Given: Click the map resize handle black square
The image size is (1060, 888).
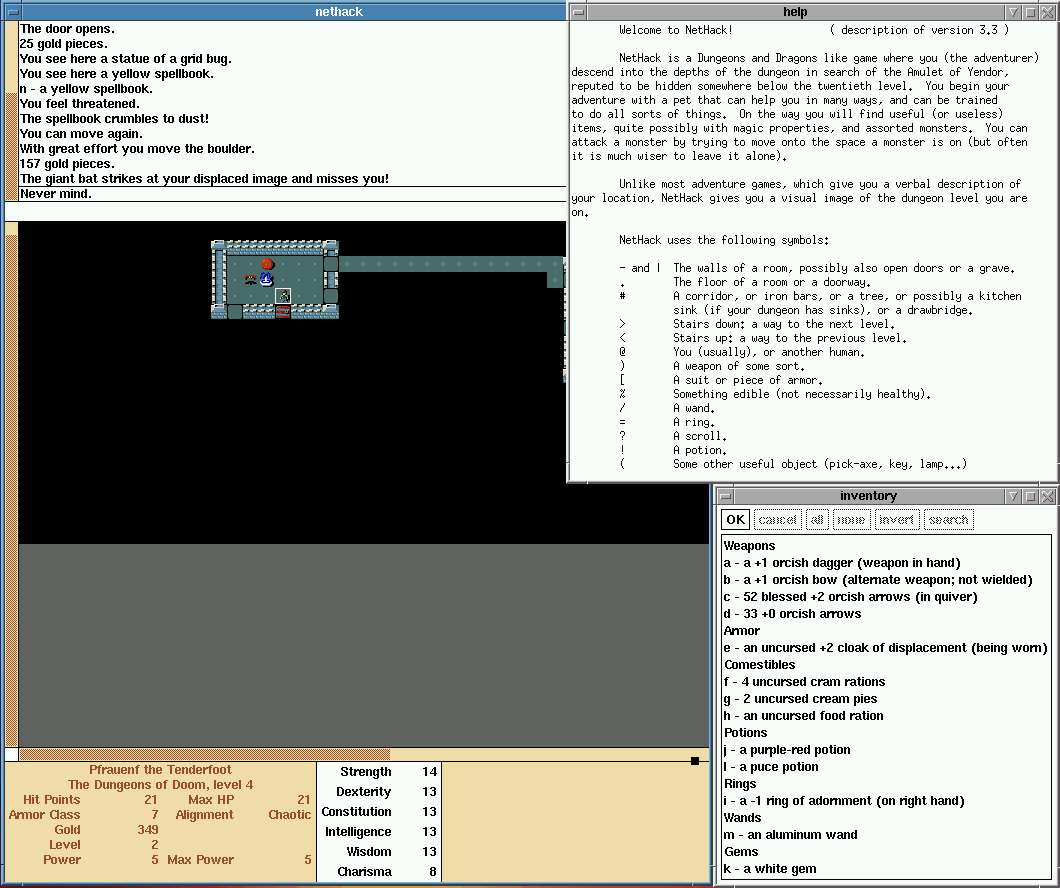Looking at the screenshot, I should pyautogui.click(x=695, y=761).
